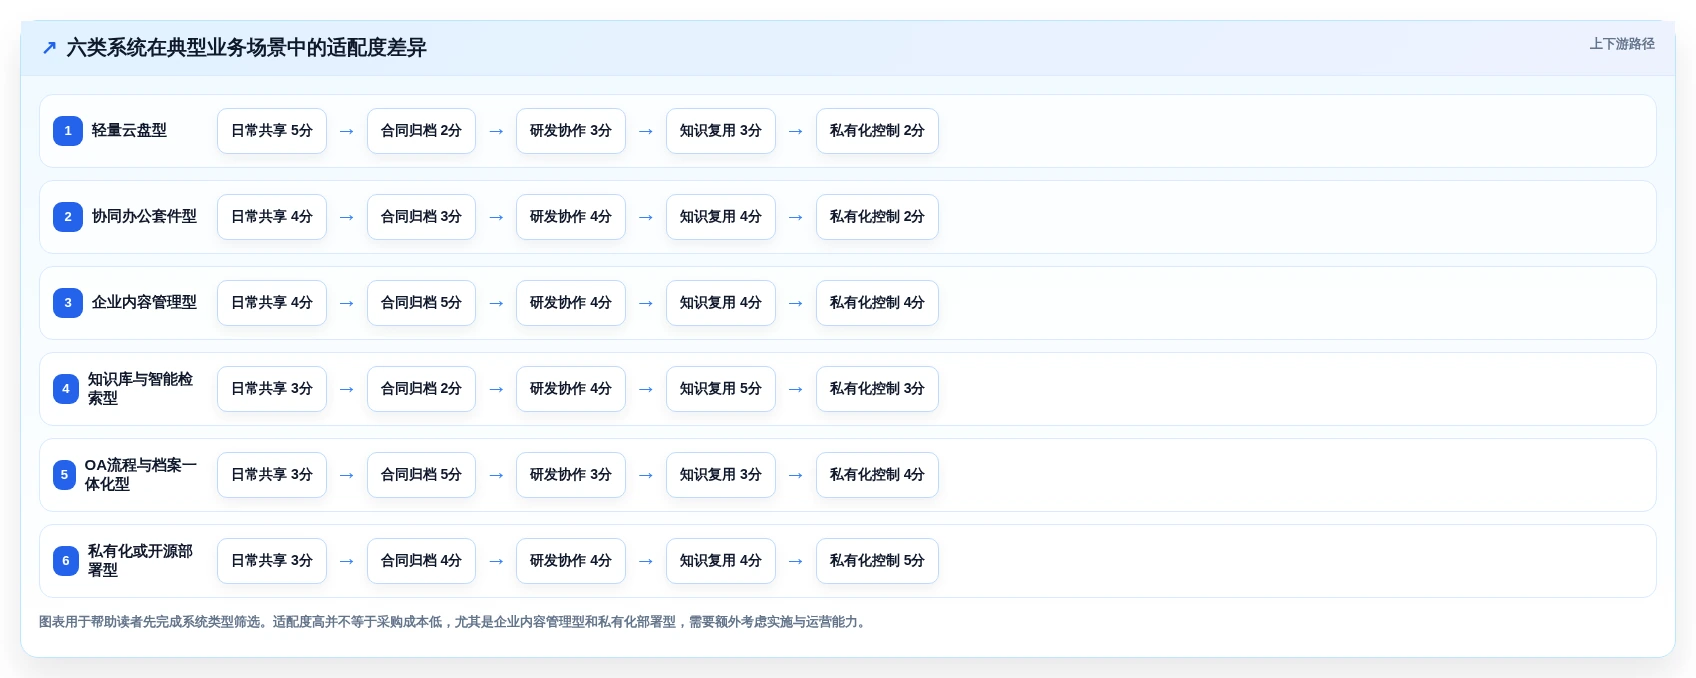Click 日常共享 3分 in the 知识库与智能检索型 row
This screenshot has width=1696, height=678.
(x=272, y=389)
